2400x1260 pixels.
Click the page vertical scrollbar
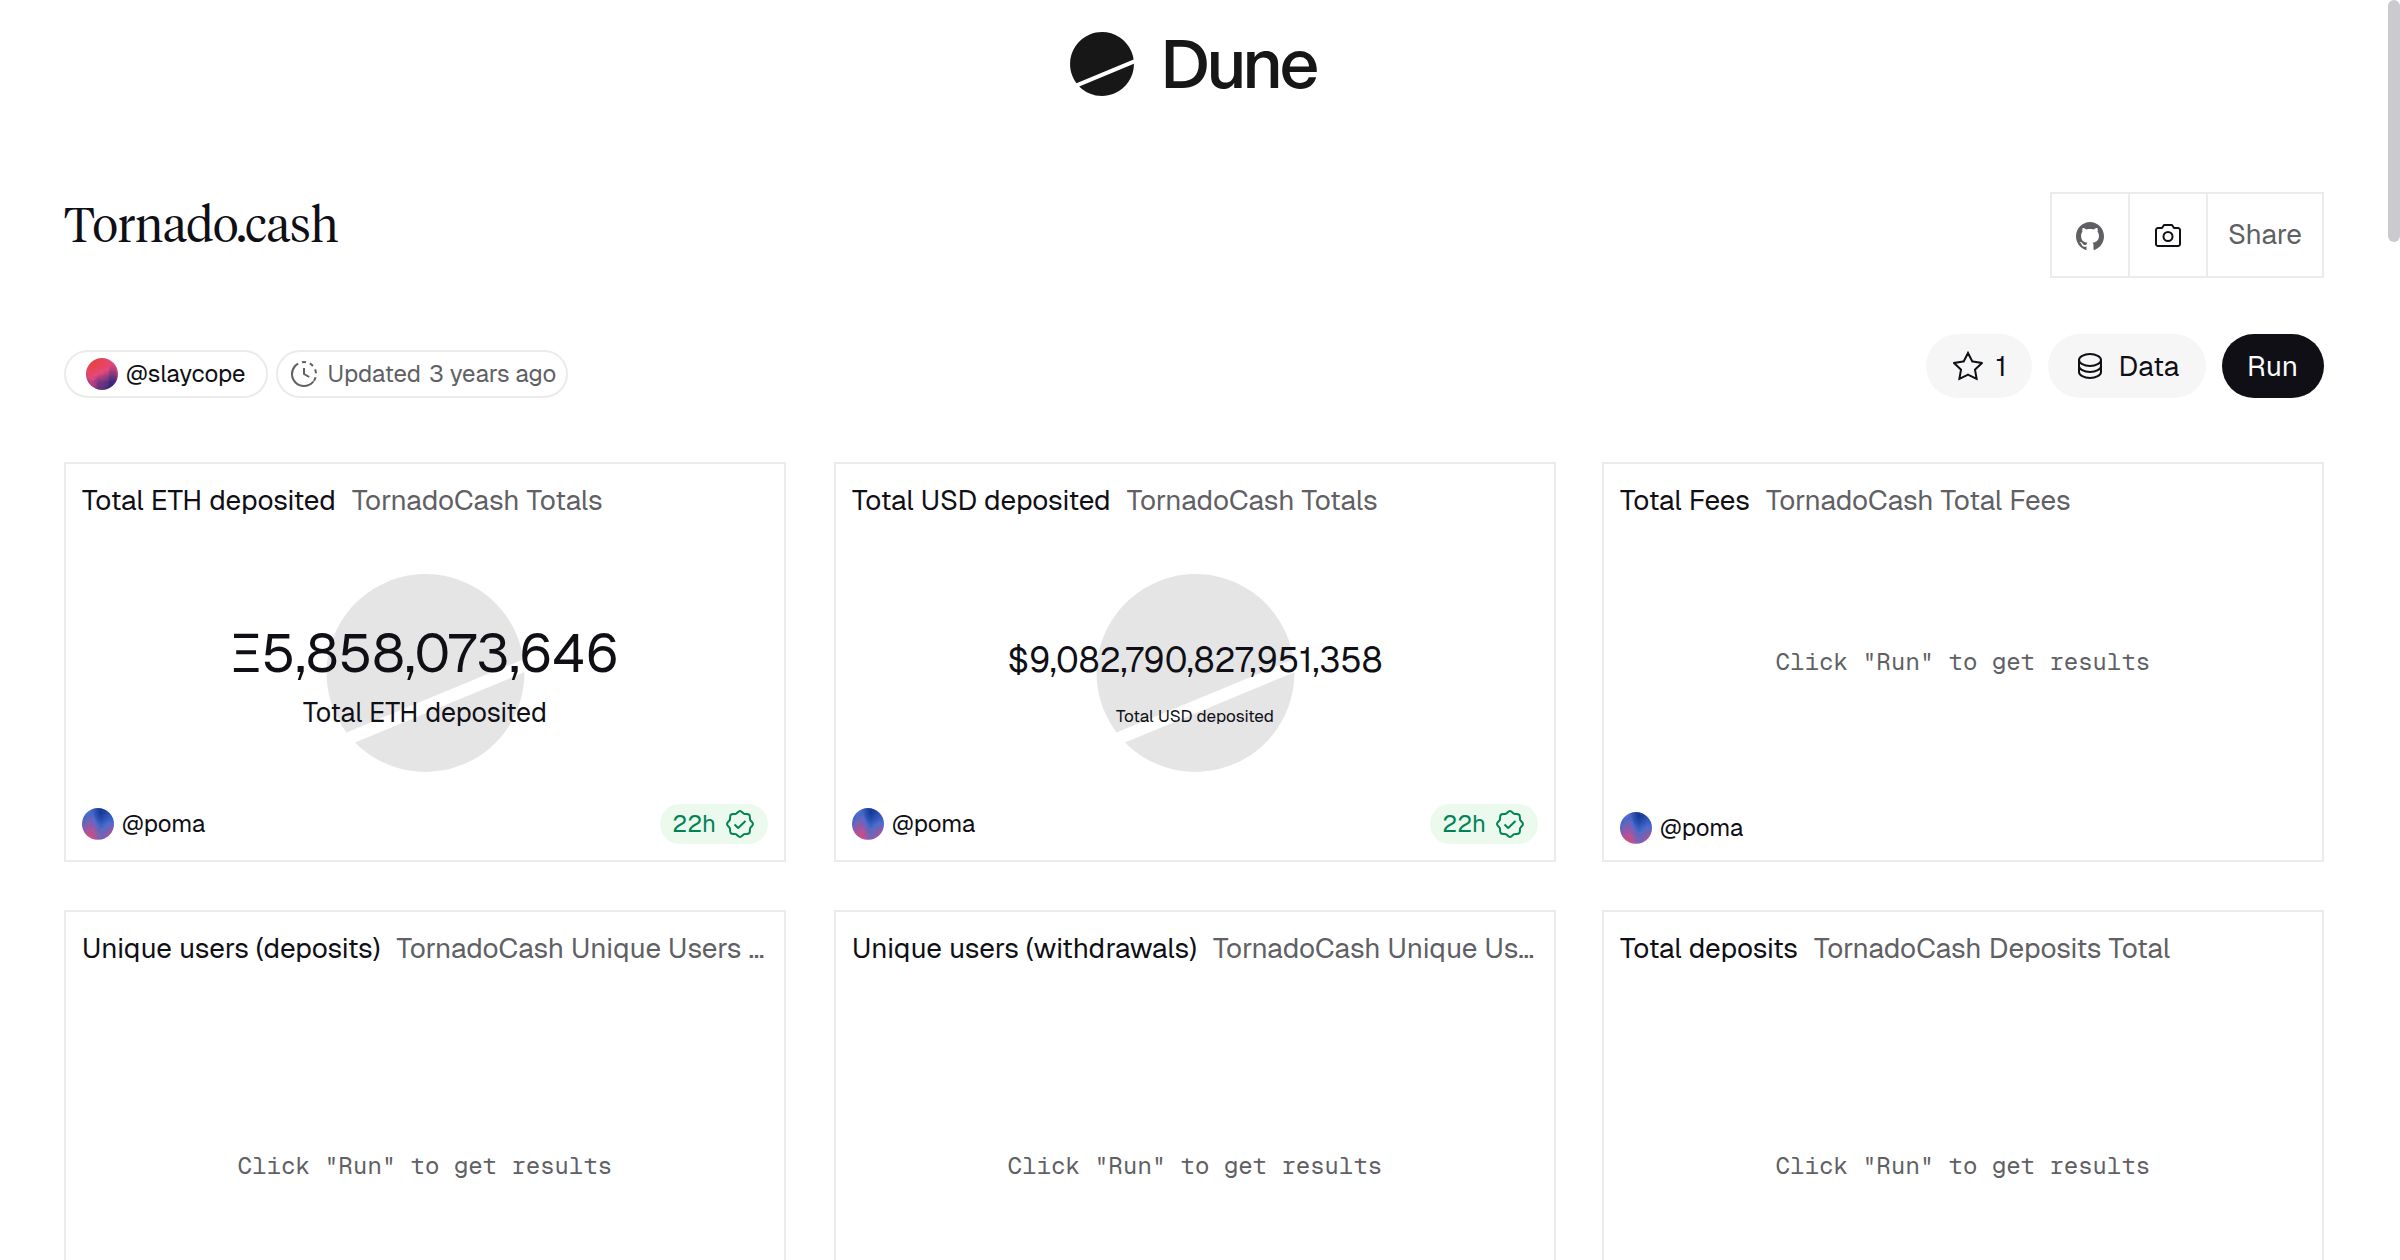pos(2392,120)
